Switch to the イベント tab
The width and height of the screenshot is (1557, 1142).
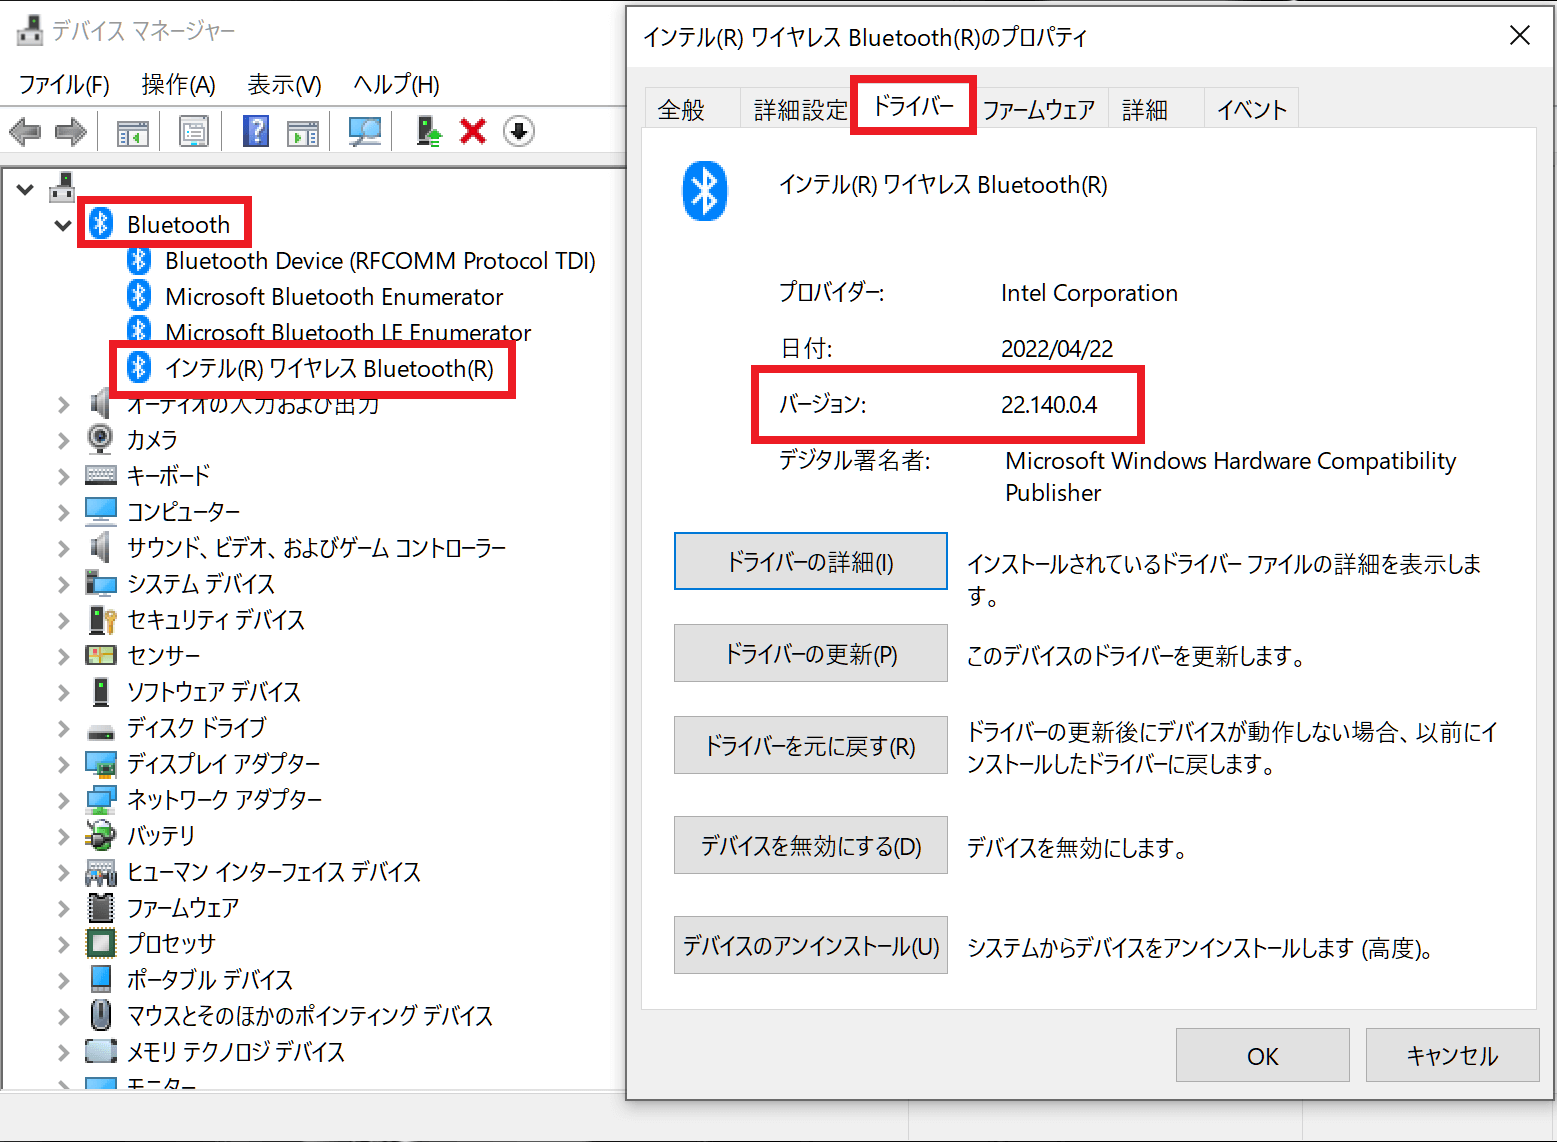point(1252,110)
